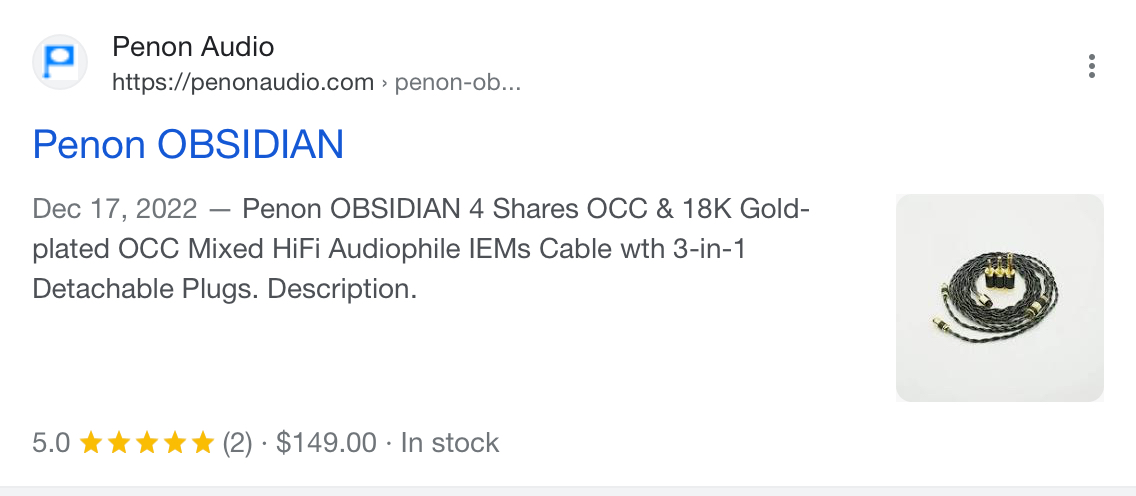Click the Penon Audio site name
Image resolution: width=1136 pixels, height=496 pixels.
(193, 48)
